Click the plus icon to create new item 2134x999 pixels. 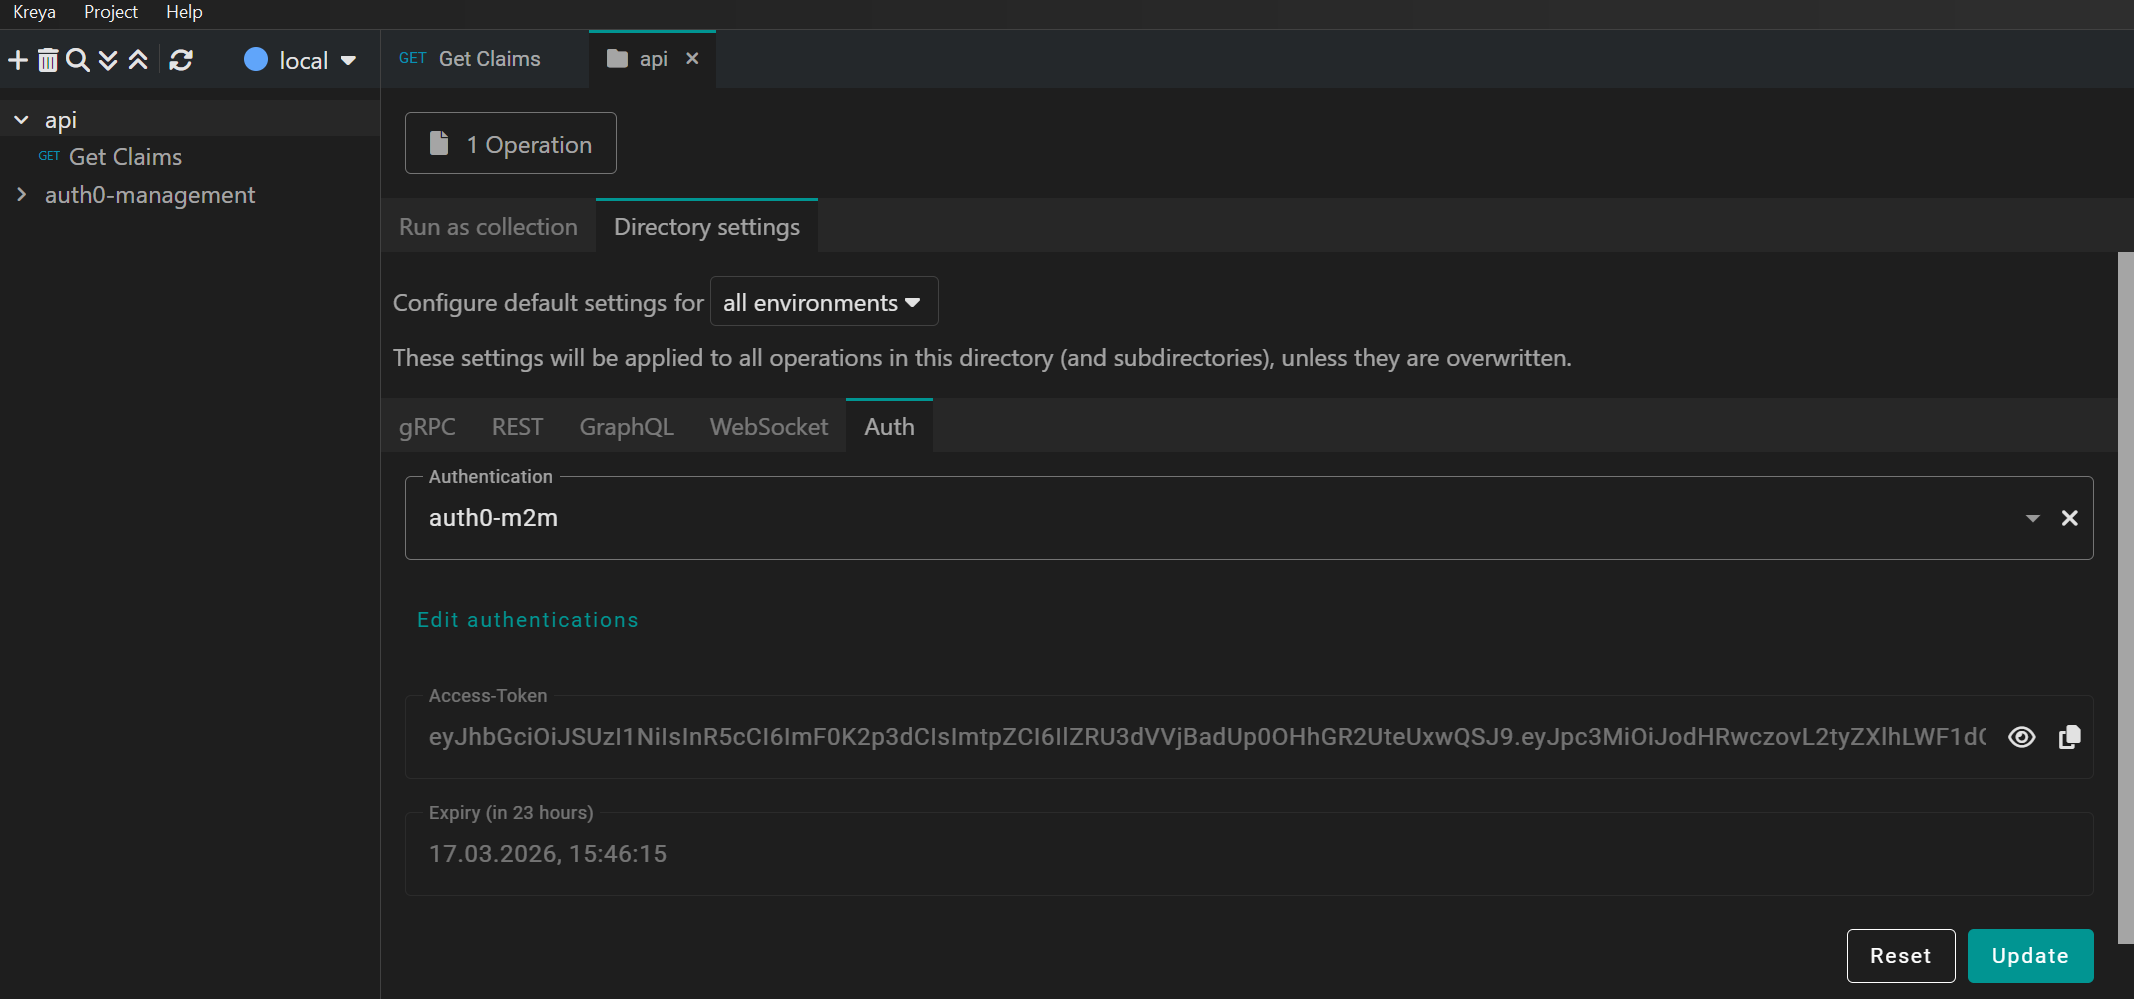click(18, 60)
